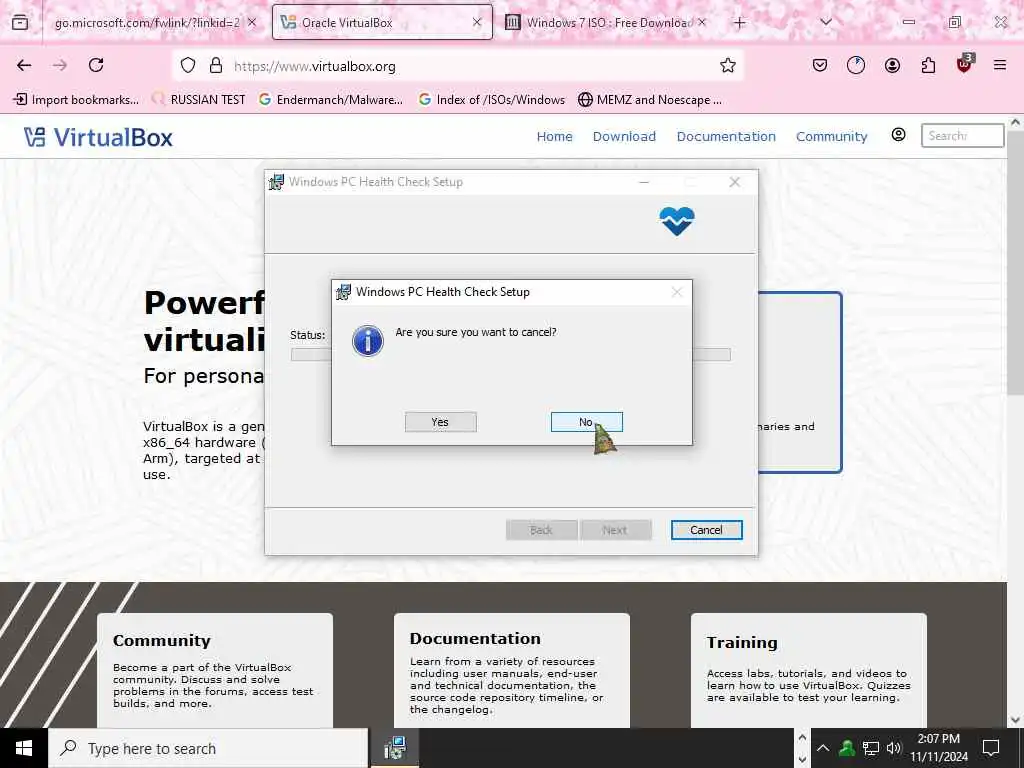
Task: Close the Oracle VirtualBox tab
Action: 477,23
